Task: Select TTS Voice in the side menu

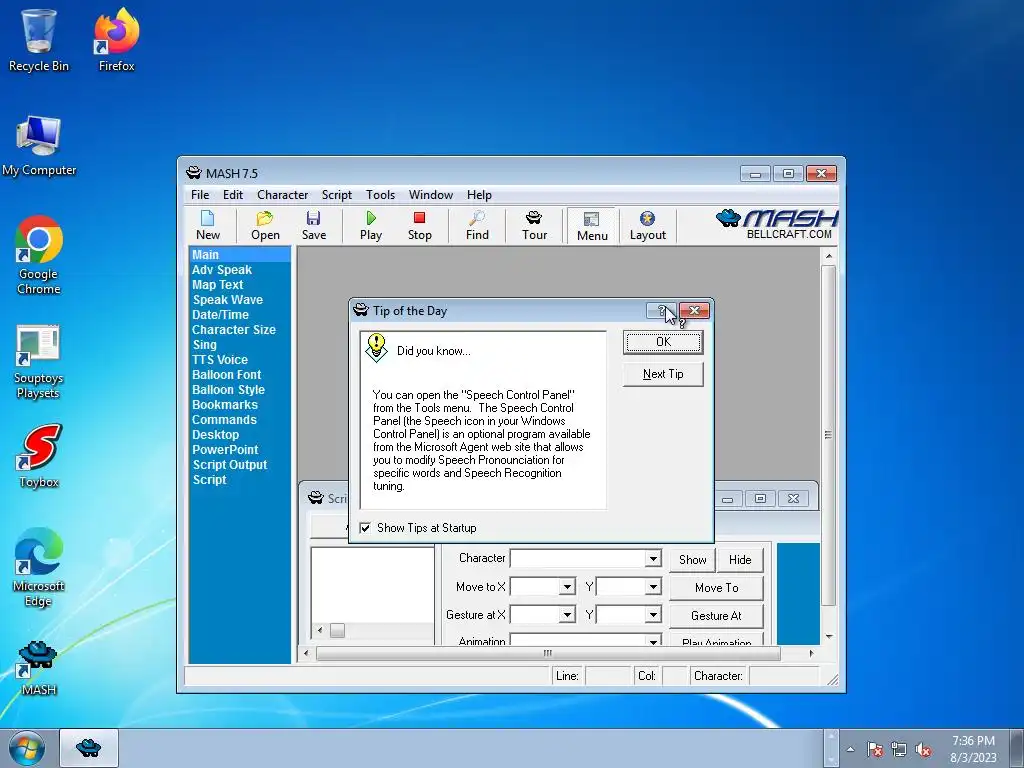Action: [x=219, y=360]
